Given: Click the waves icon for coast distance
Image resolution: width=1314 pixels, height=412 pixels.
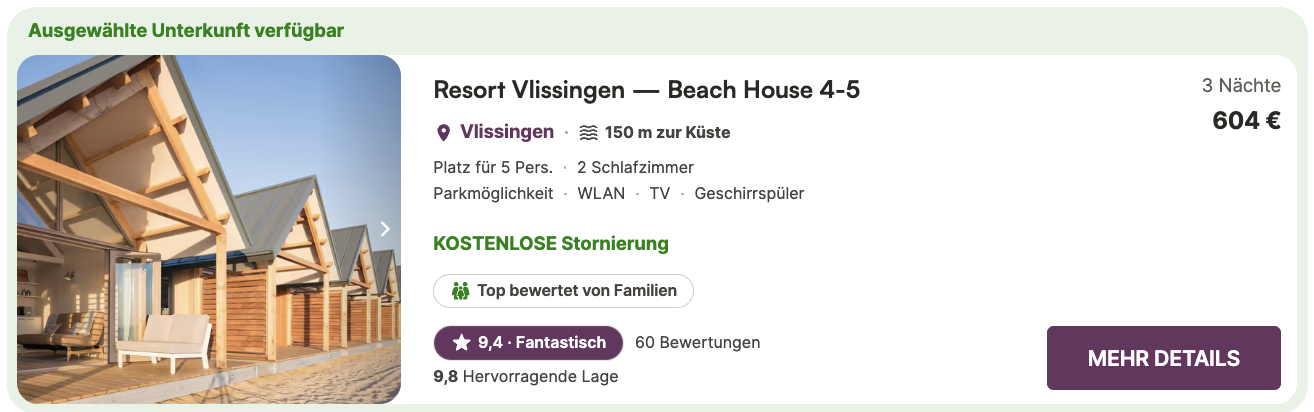Looking at the screenshot, I should click(588, 132).
